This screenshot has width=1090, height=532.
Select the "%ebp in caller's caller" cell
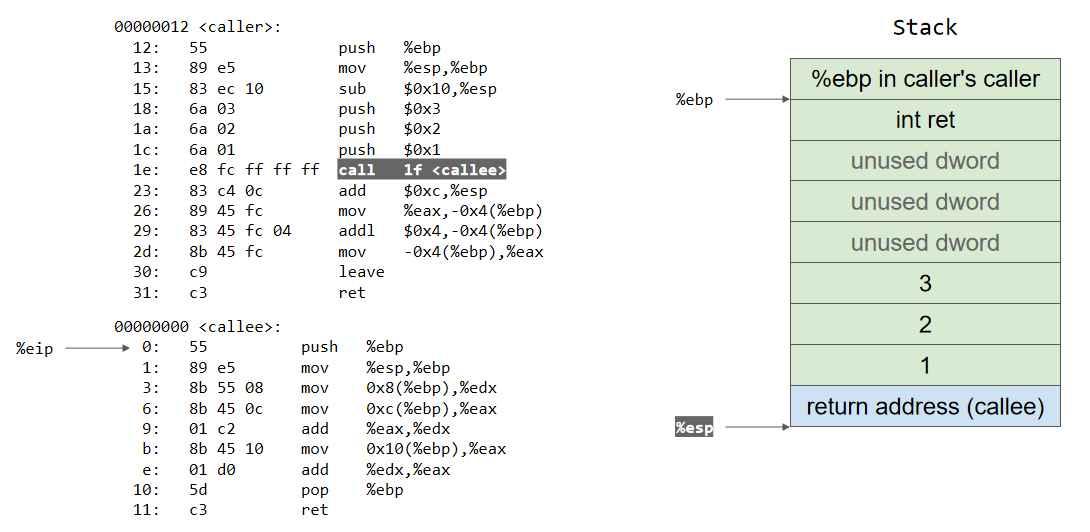924,79
